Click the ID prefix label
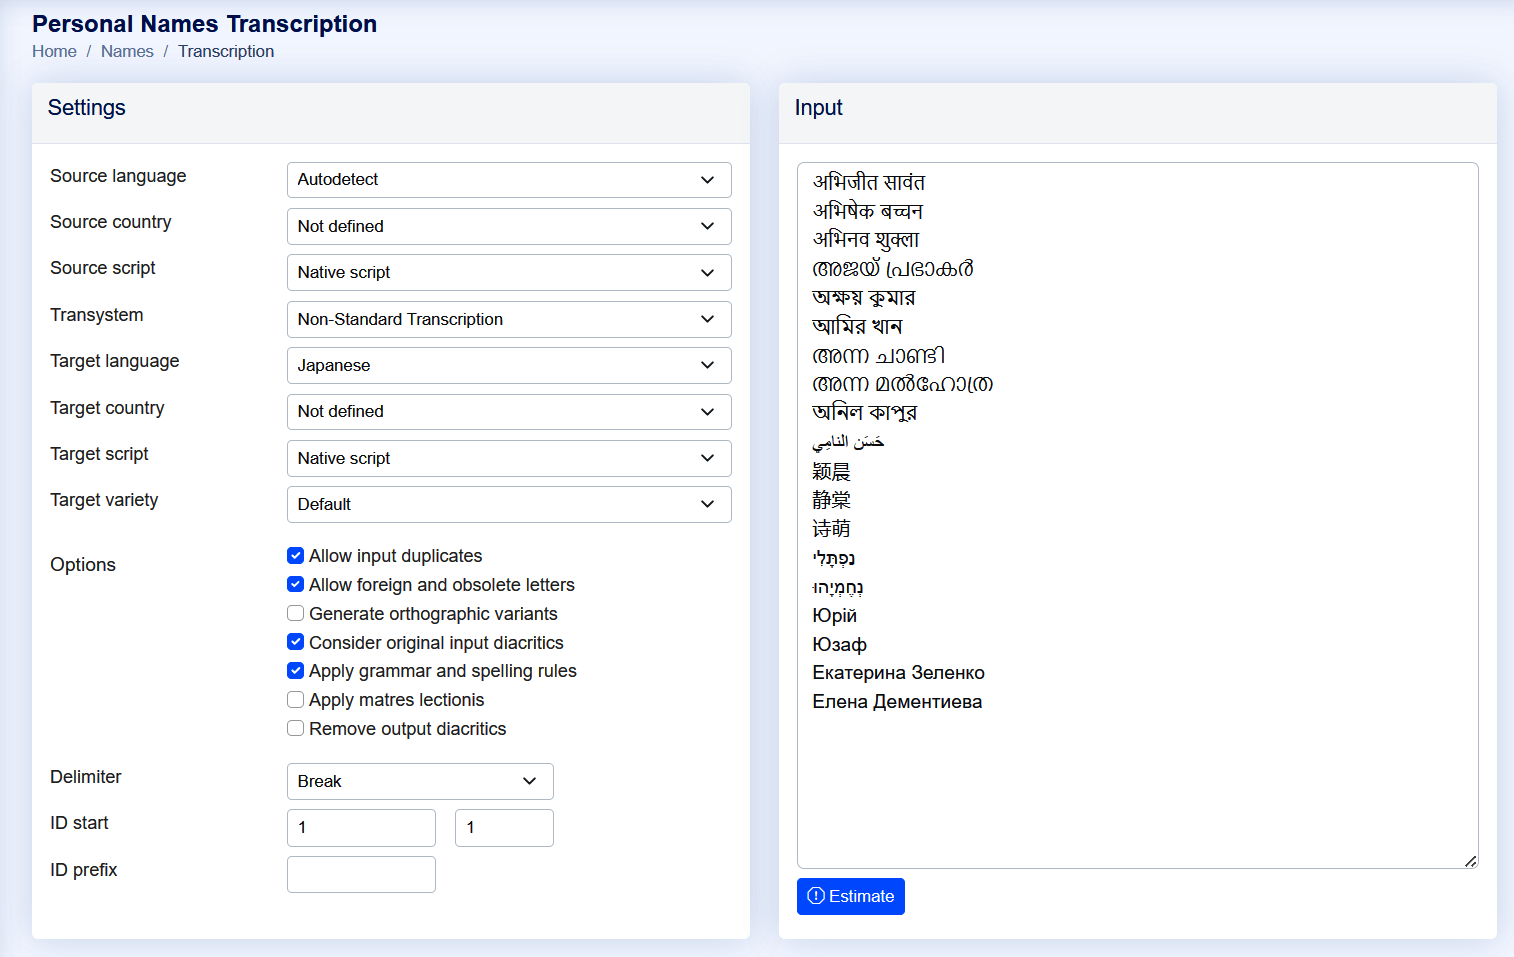This screenshot has width=1514, height=957. coord(84,870)
